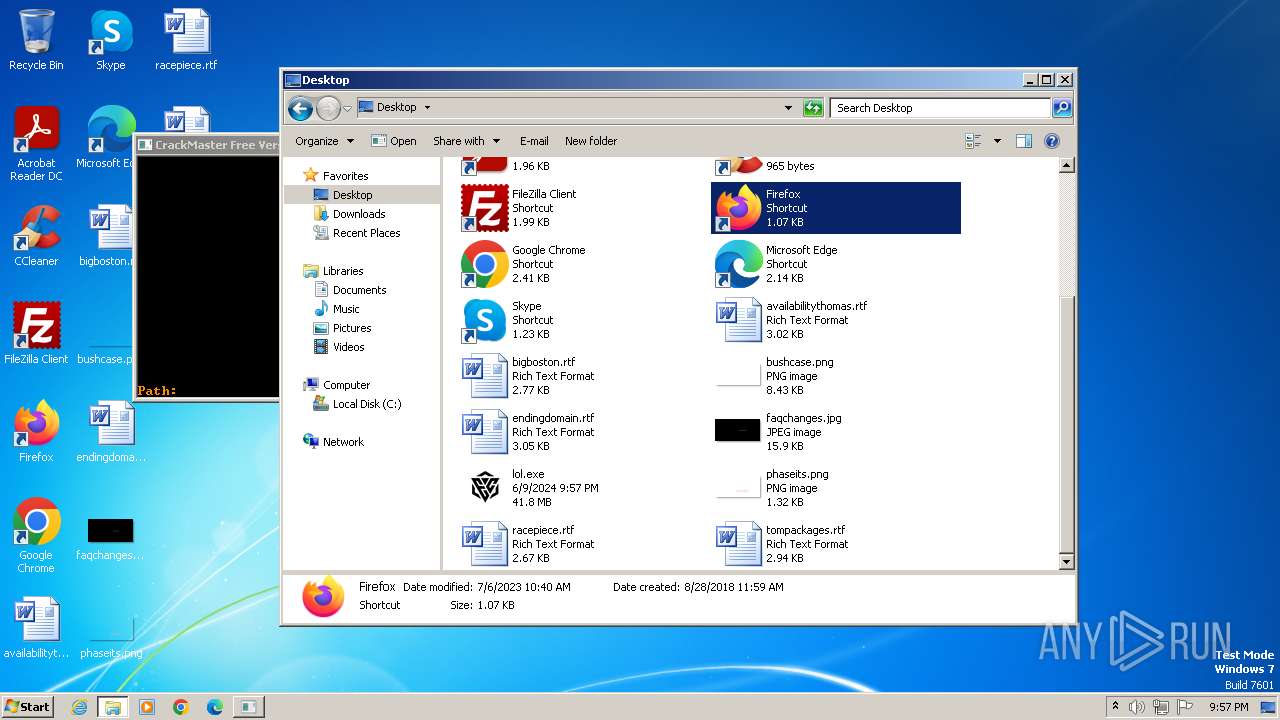Open Music library
This screenshot has width=1280, height=720.
[337, 309]
